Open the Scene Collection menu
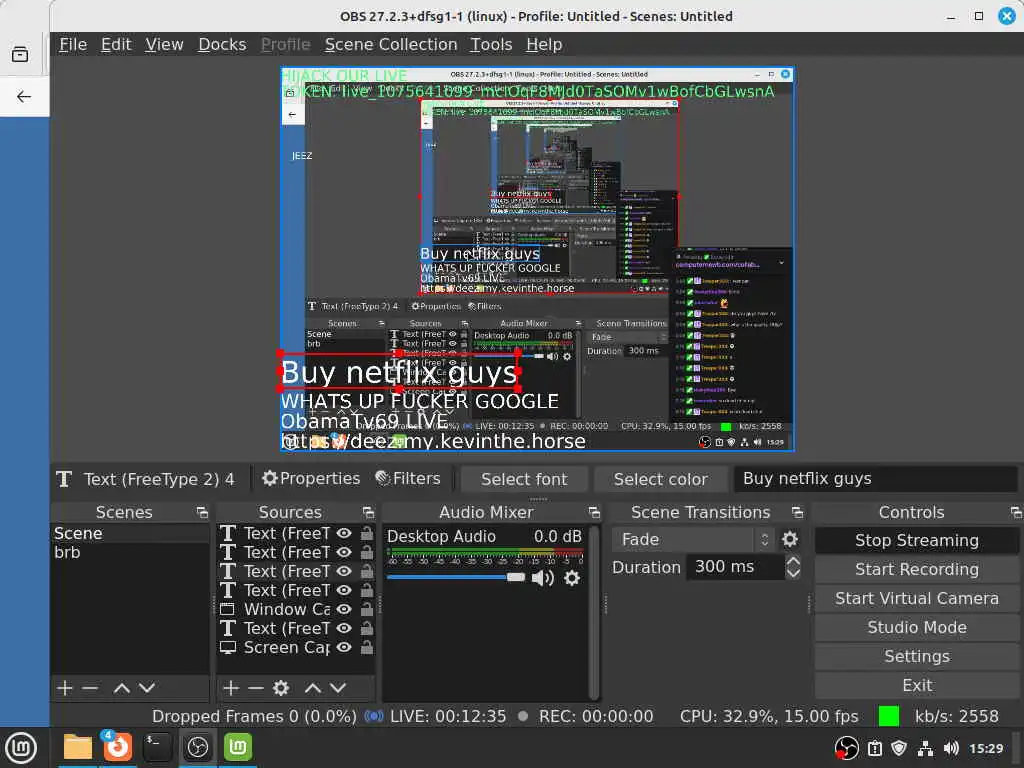This screenshot has width=1024, height=768. pyautogui.click(x=391, y=44)
